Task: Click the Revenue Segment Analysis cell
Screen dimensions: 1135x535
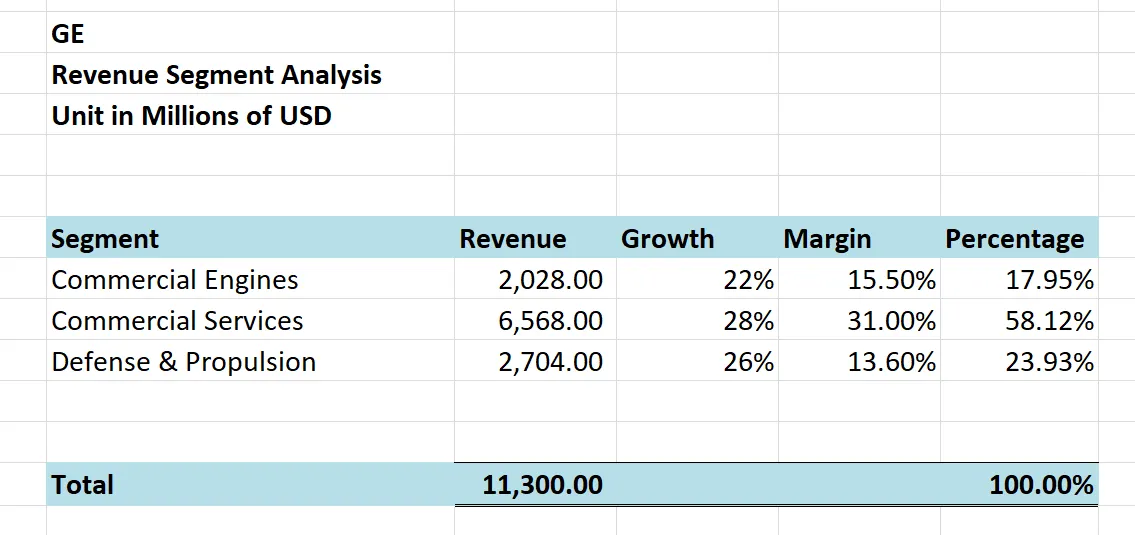Action: [216, 75]
